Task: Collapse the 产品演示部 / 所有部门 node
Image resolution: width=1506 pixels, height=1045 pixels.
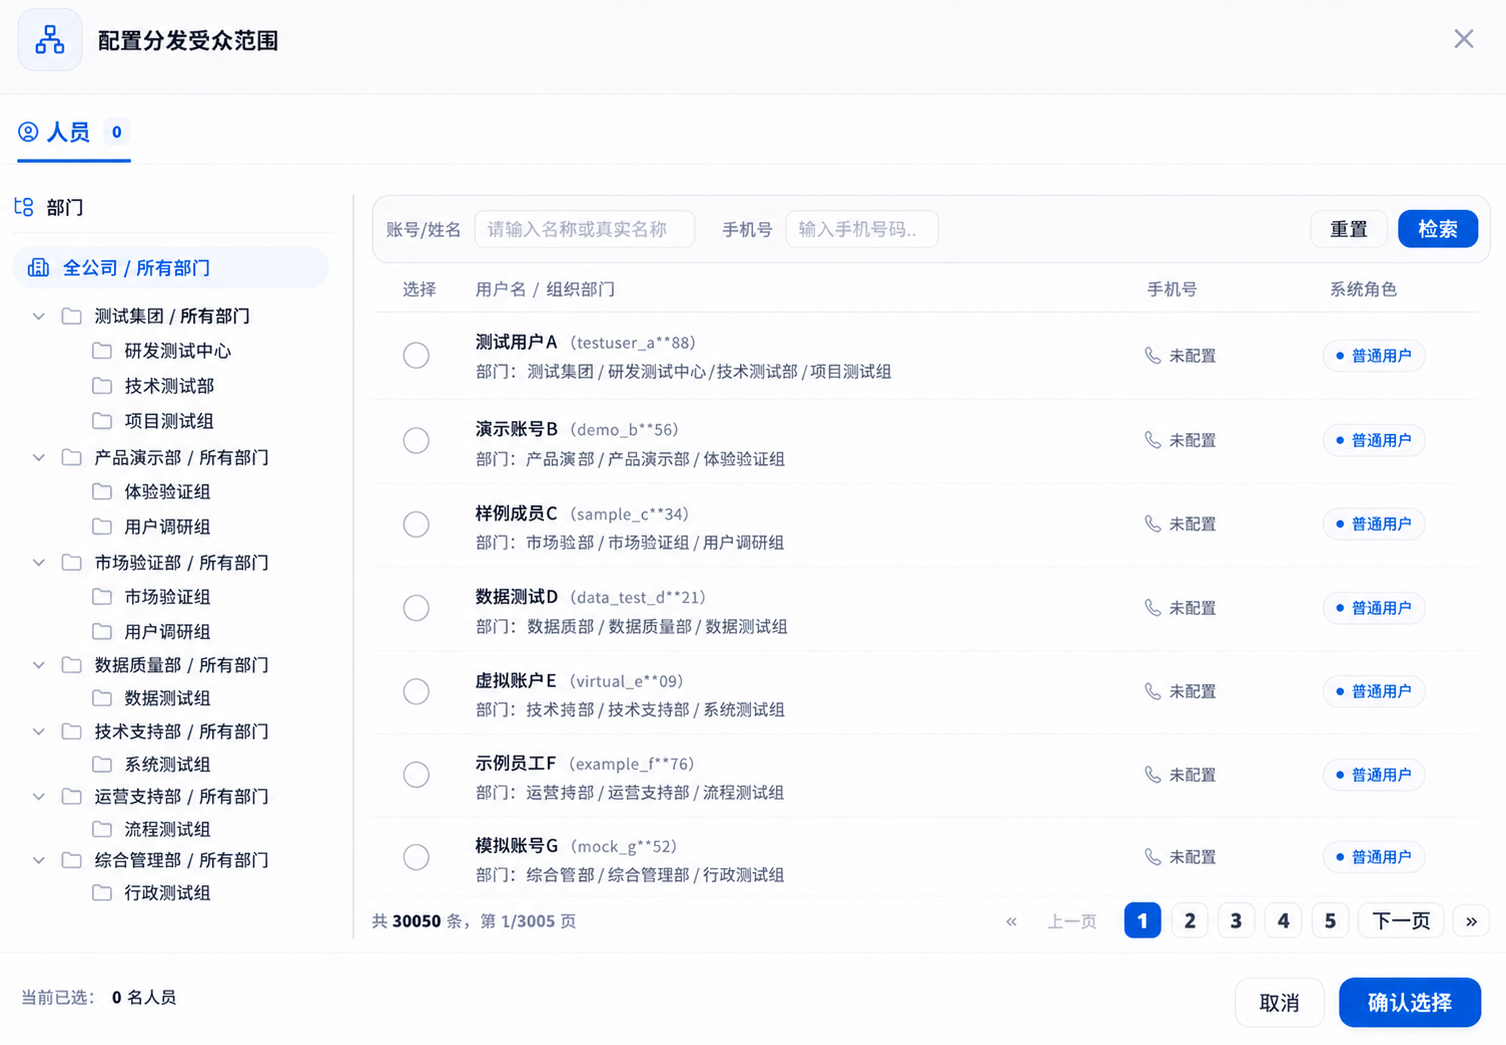Action: pyautogui.click(x=39, y=457)
